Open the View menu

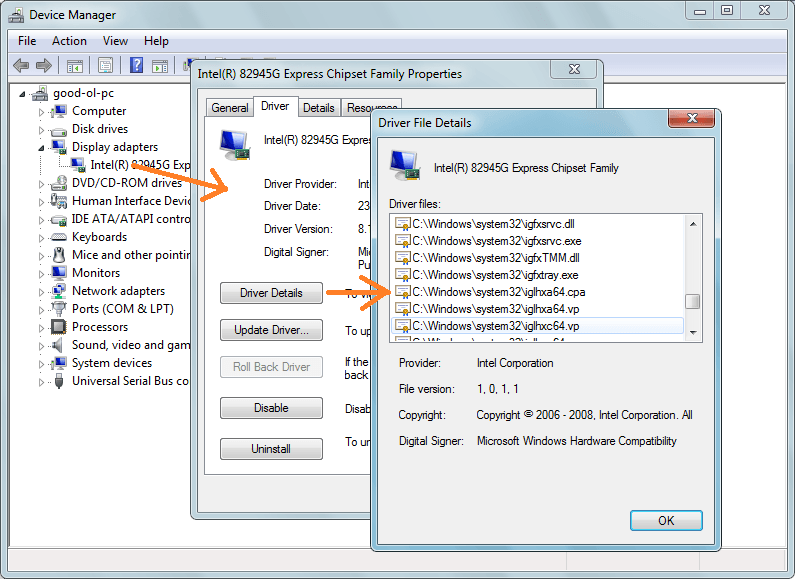[115, 41]
